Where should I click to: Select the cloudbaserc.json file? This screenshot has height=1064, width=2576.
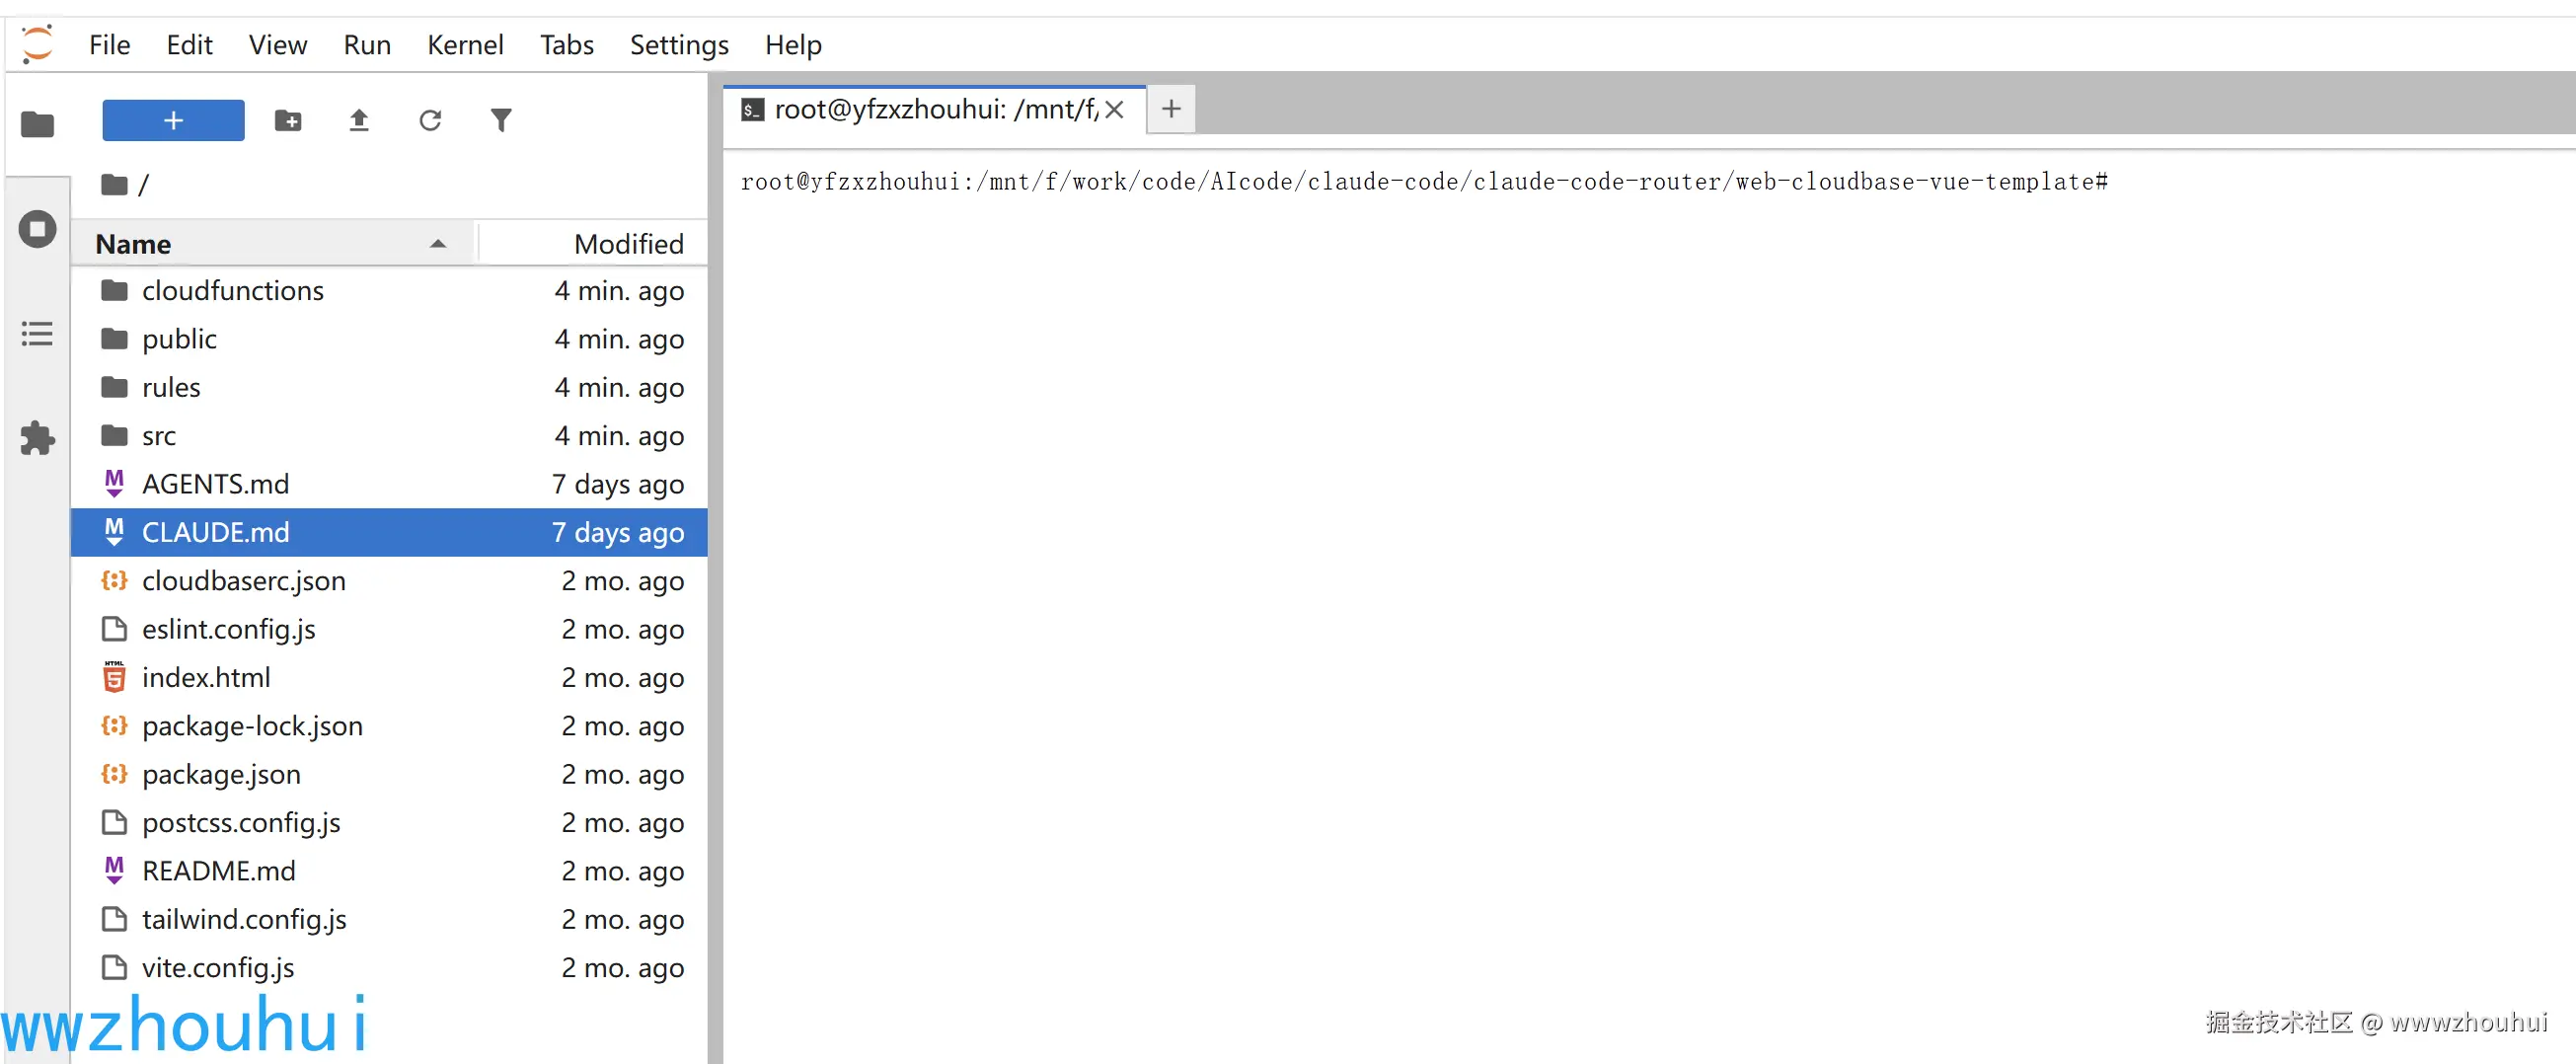pos(389,581)
